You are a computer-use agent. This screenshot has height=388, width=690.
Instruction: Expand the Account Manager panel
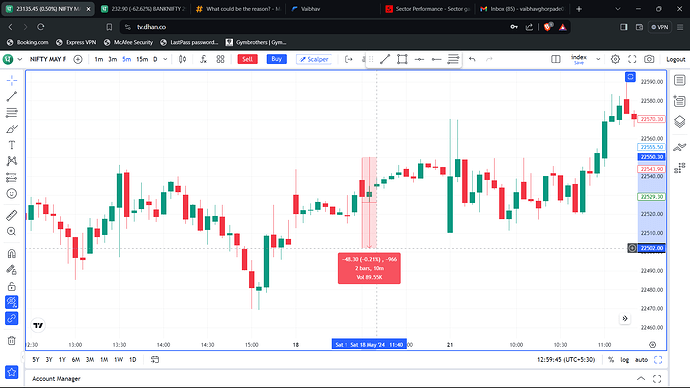(x=641, y=379)
